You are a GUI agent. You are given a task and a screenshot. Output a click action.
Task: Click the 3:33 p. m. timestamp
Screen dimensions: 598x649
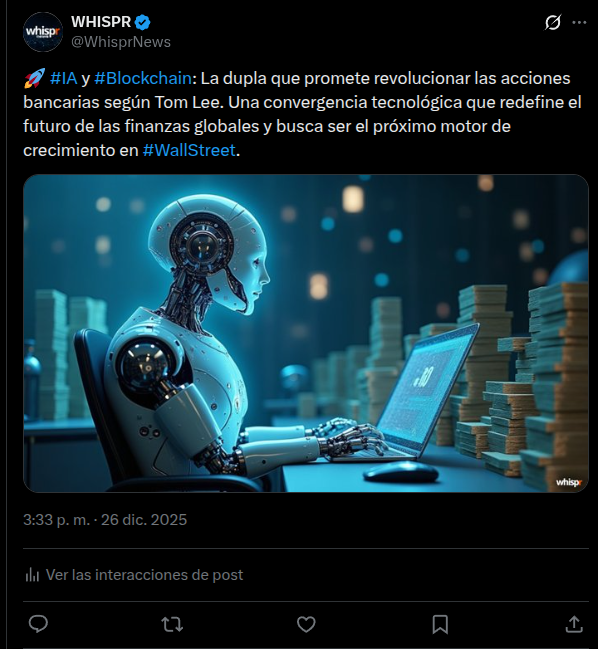click(56, 519)
